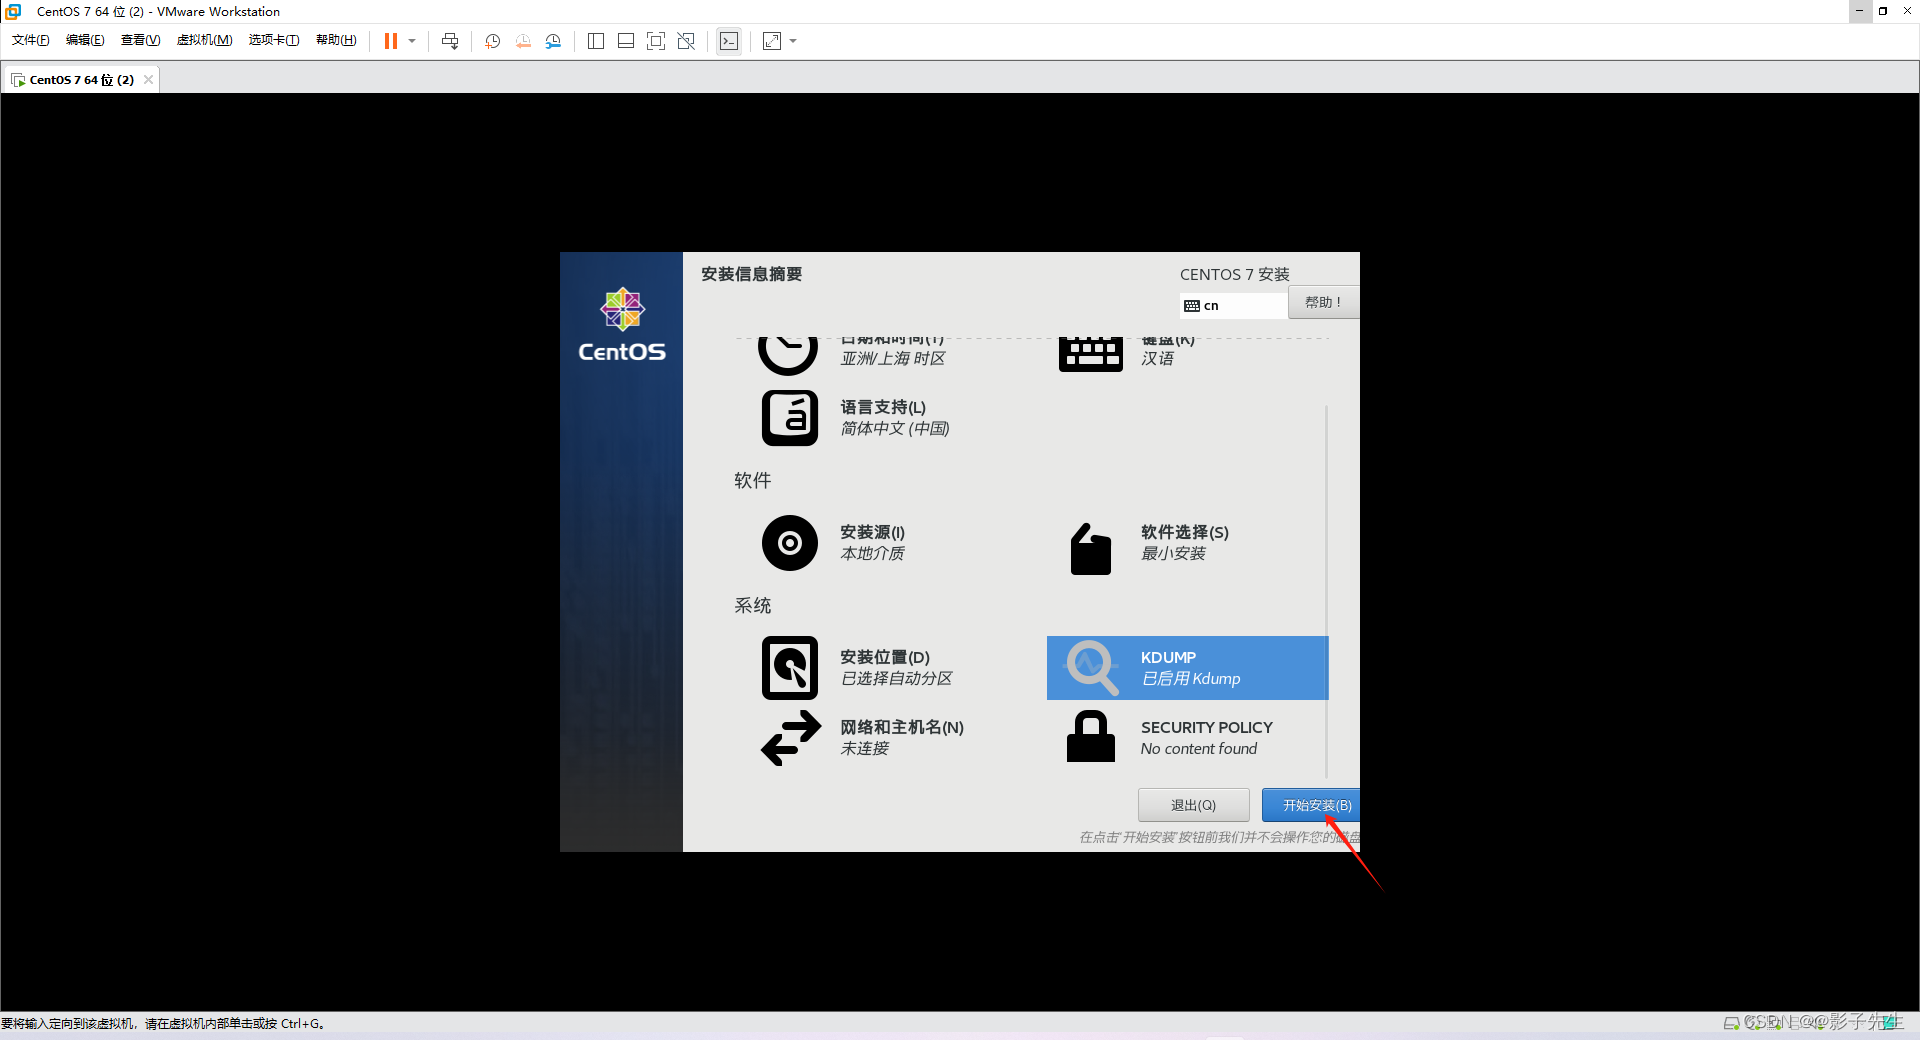This screenshot has width=1920, height=1040.
Task: Revert the VM to its previous snapshot
Action: tap(523, 41)
